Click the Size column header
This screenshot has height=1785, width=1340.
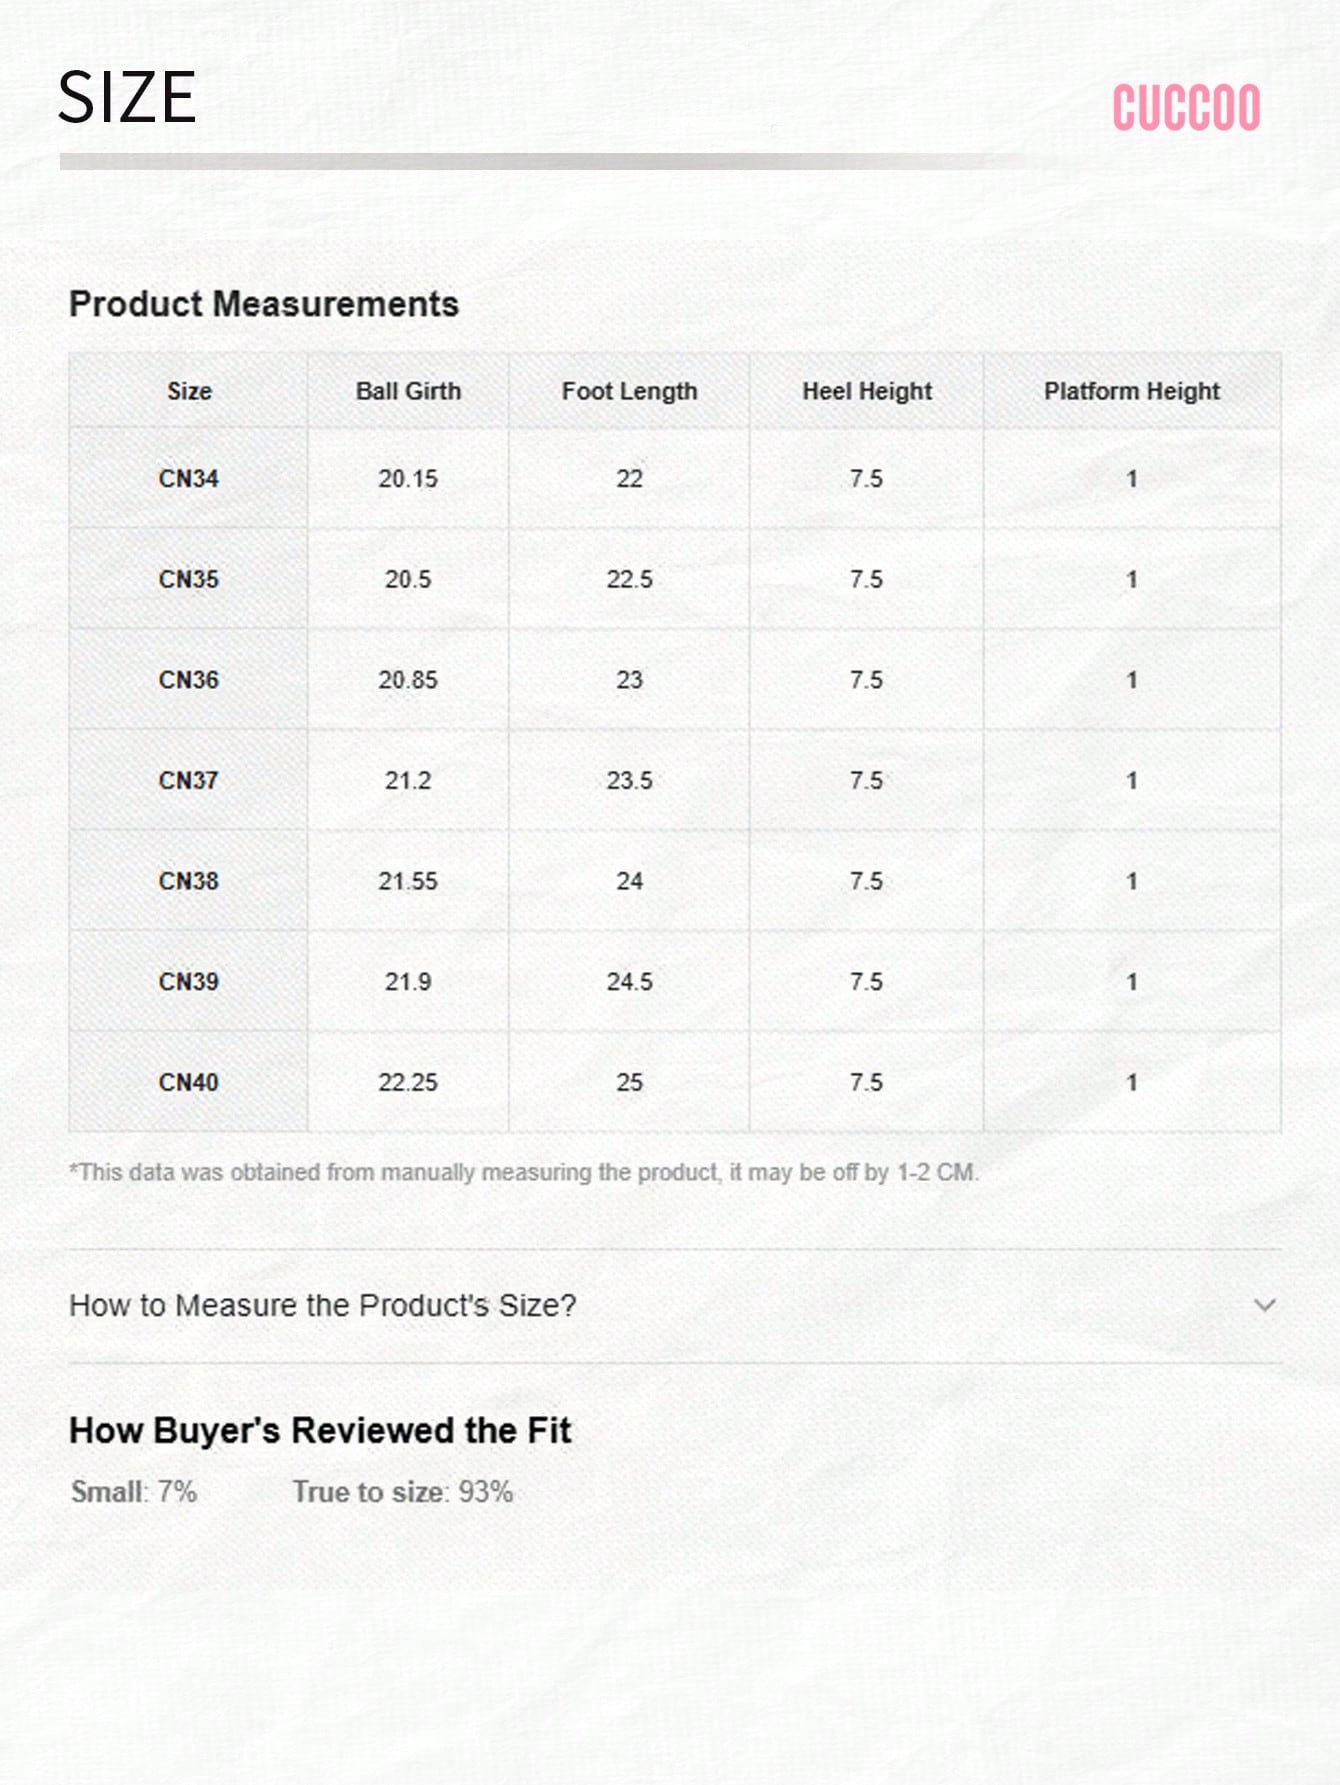189,391
